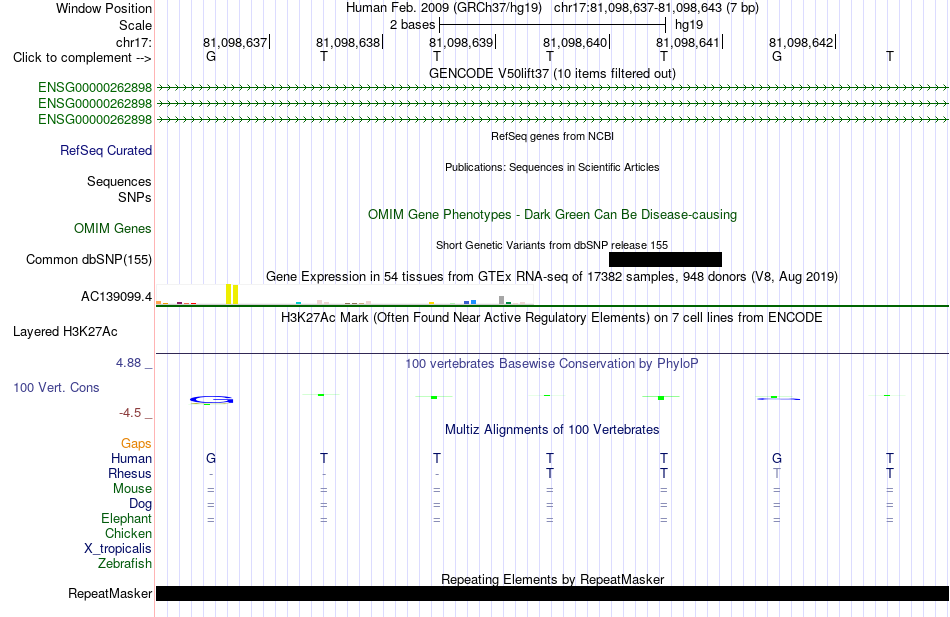This screenshot has width=950, height=617.
Task: Select the Chicken alignment row label
Action: click(128, 533)
